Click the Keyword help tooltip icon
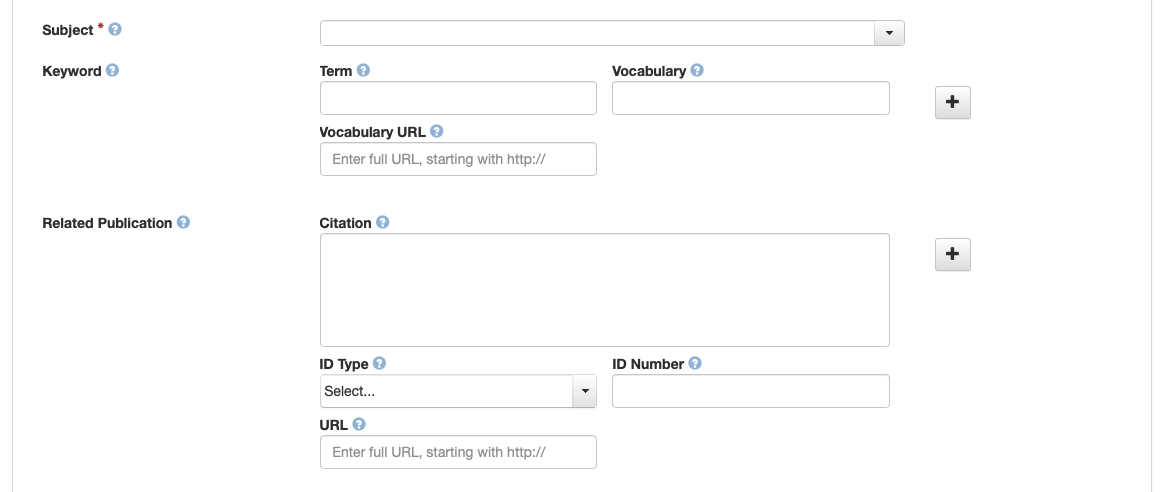Image resolution: width=1162 pixels, height=492 pixels. click(112, 71)
